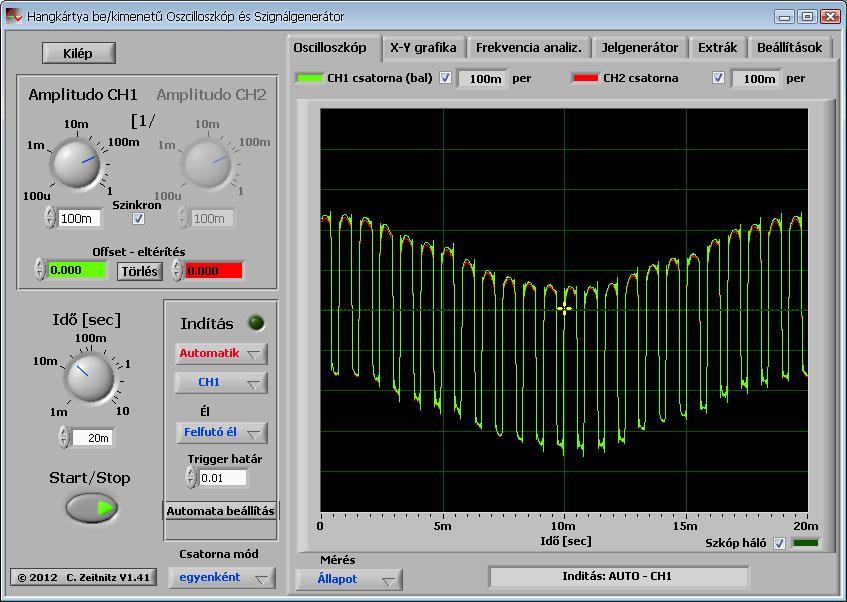
Task: Click the Amplitudo CH1 knob
Action: point(76,163)
